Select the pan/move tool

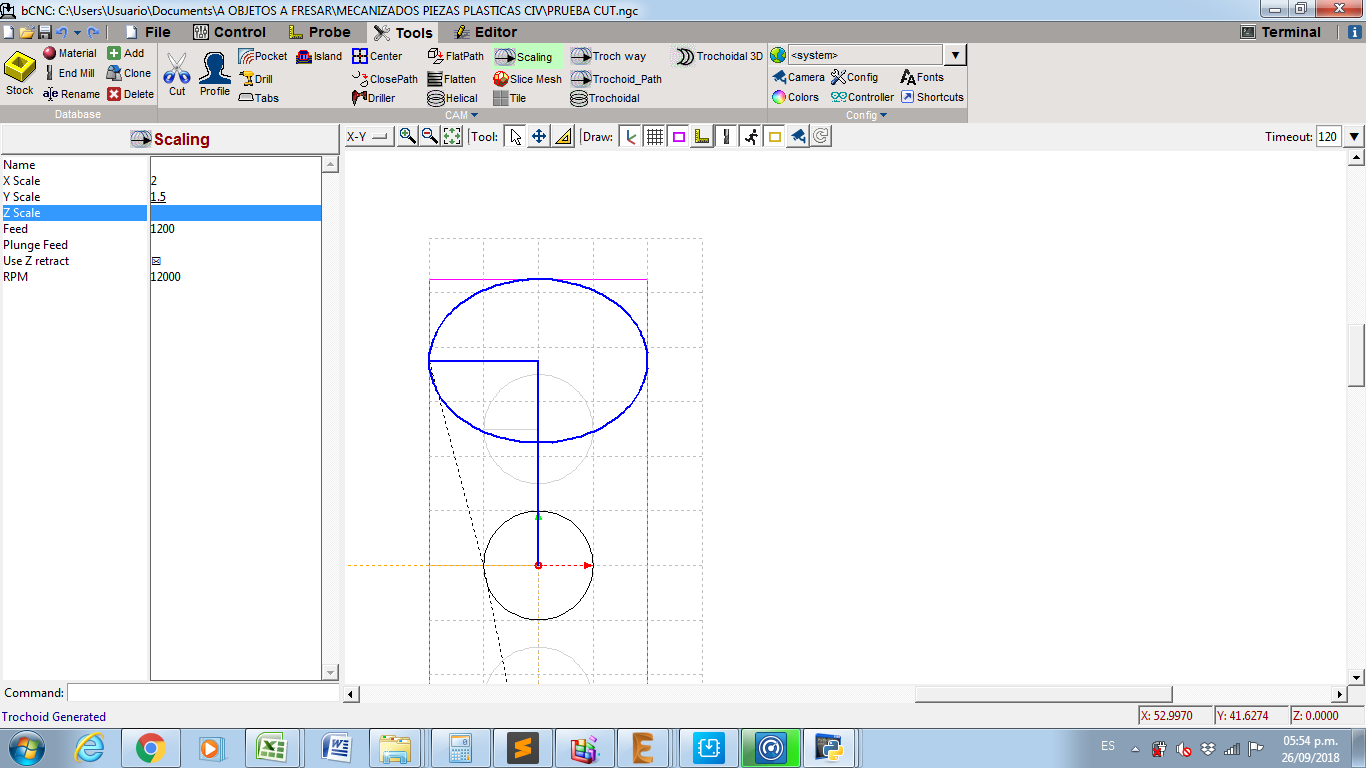[539, 137]
